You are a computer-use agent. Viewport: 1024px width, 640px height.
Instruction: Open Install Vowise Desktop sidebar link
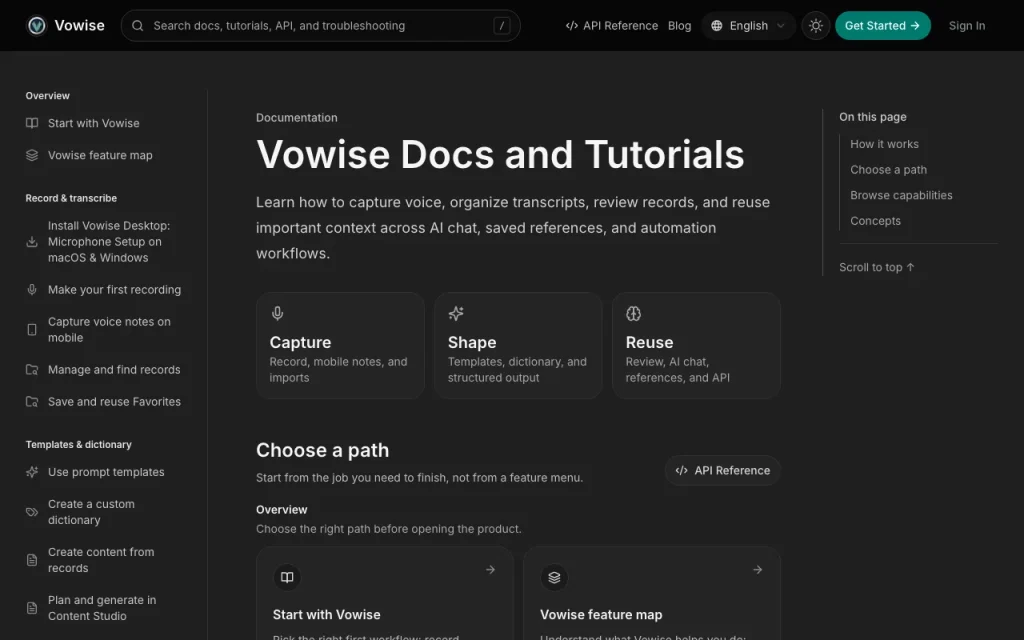[x=108, y=242]
